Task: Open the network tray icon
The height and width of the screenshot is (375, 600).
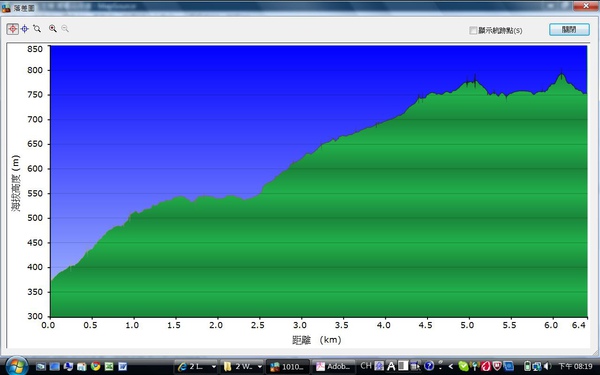Action: (x=537, y=367)
